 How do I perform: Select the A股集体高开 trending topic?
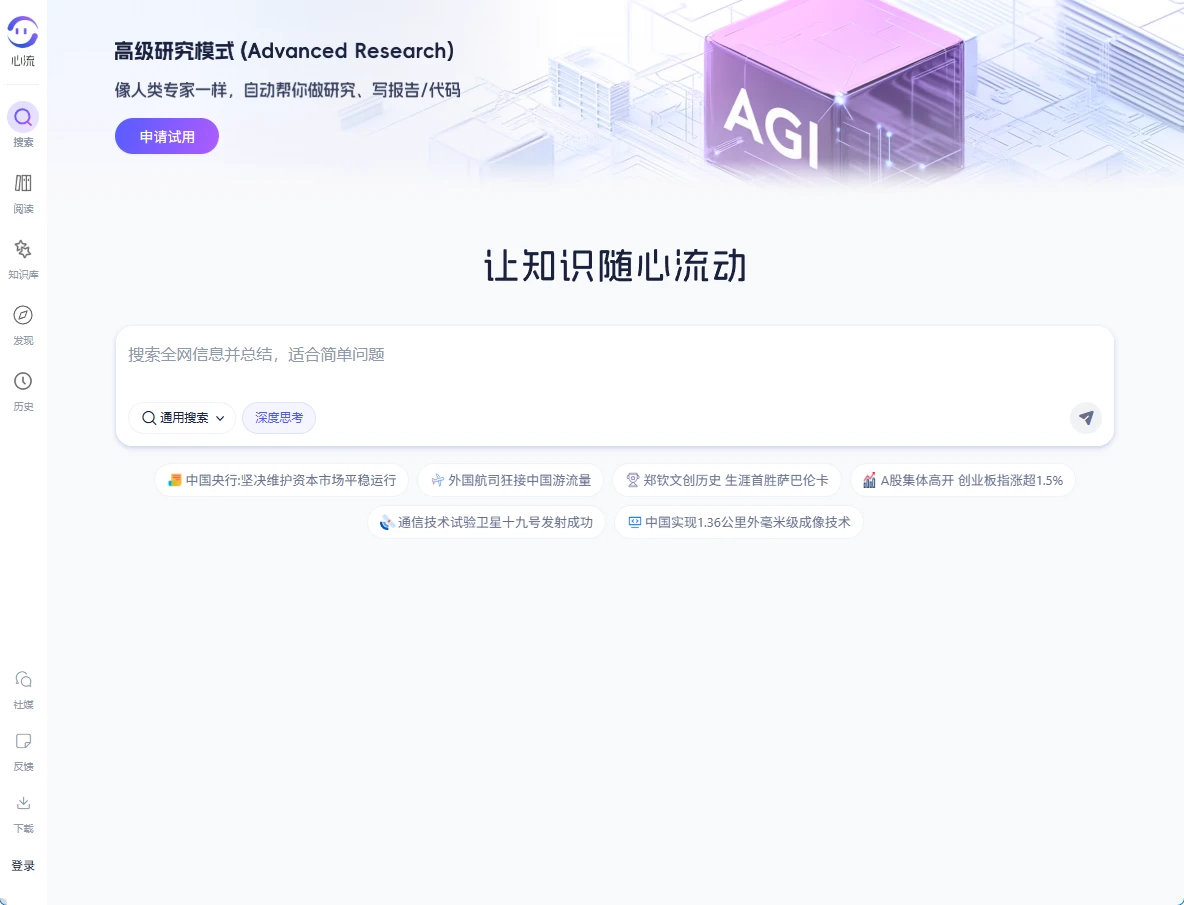[962, 480]
